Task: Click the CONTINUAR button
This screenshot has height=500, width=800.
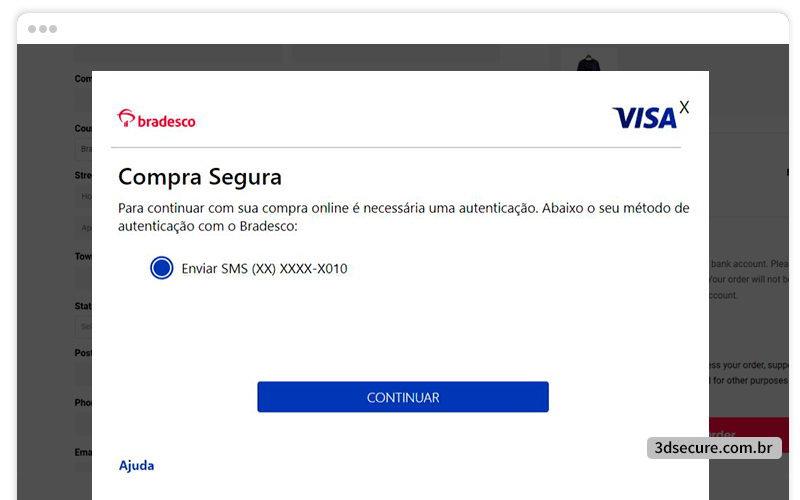Action: pyautogui.click(x=403, y=397)
